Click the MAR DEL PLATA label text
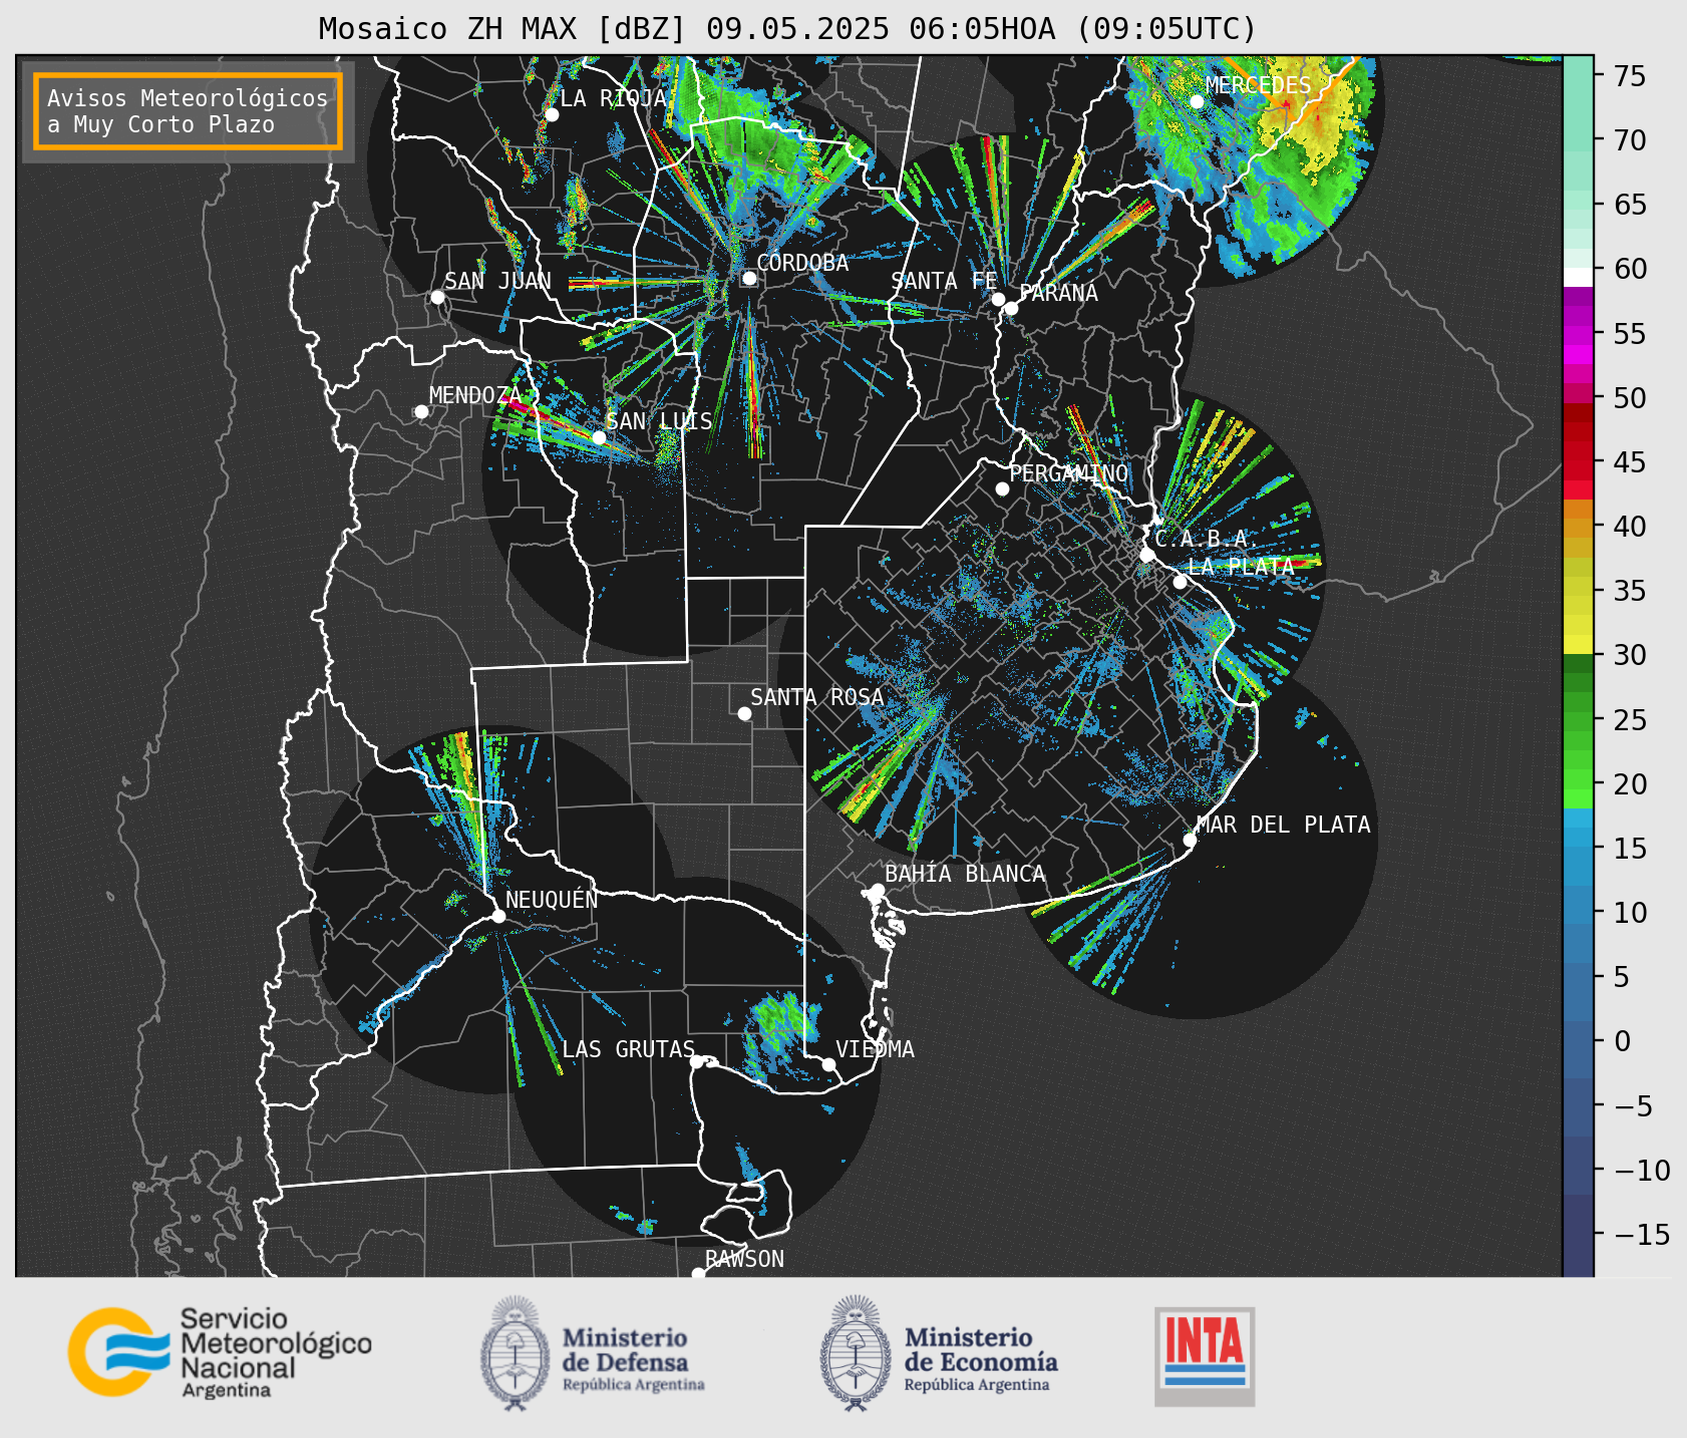 (x=1283, y=825)
